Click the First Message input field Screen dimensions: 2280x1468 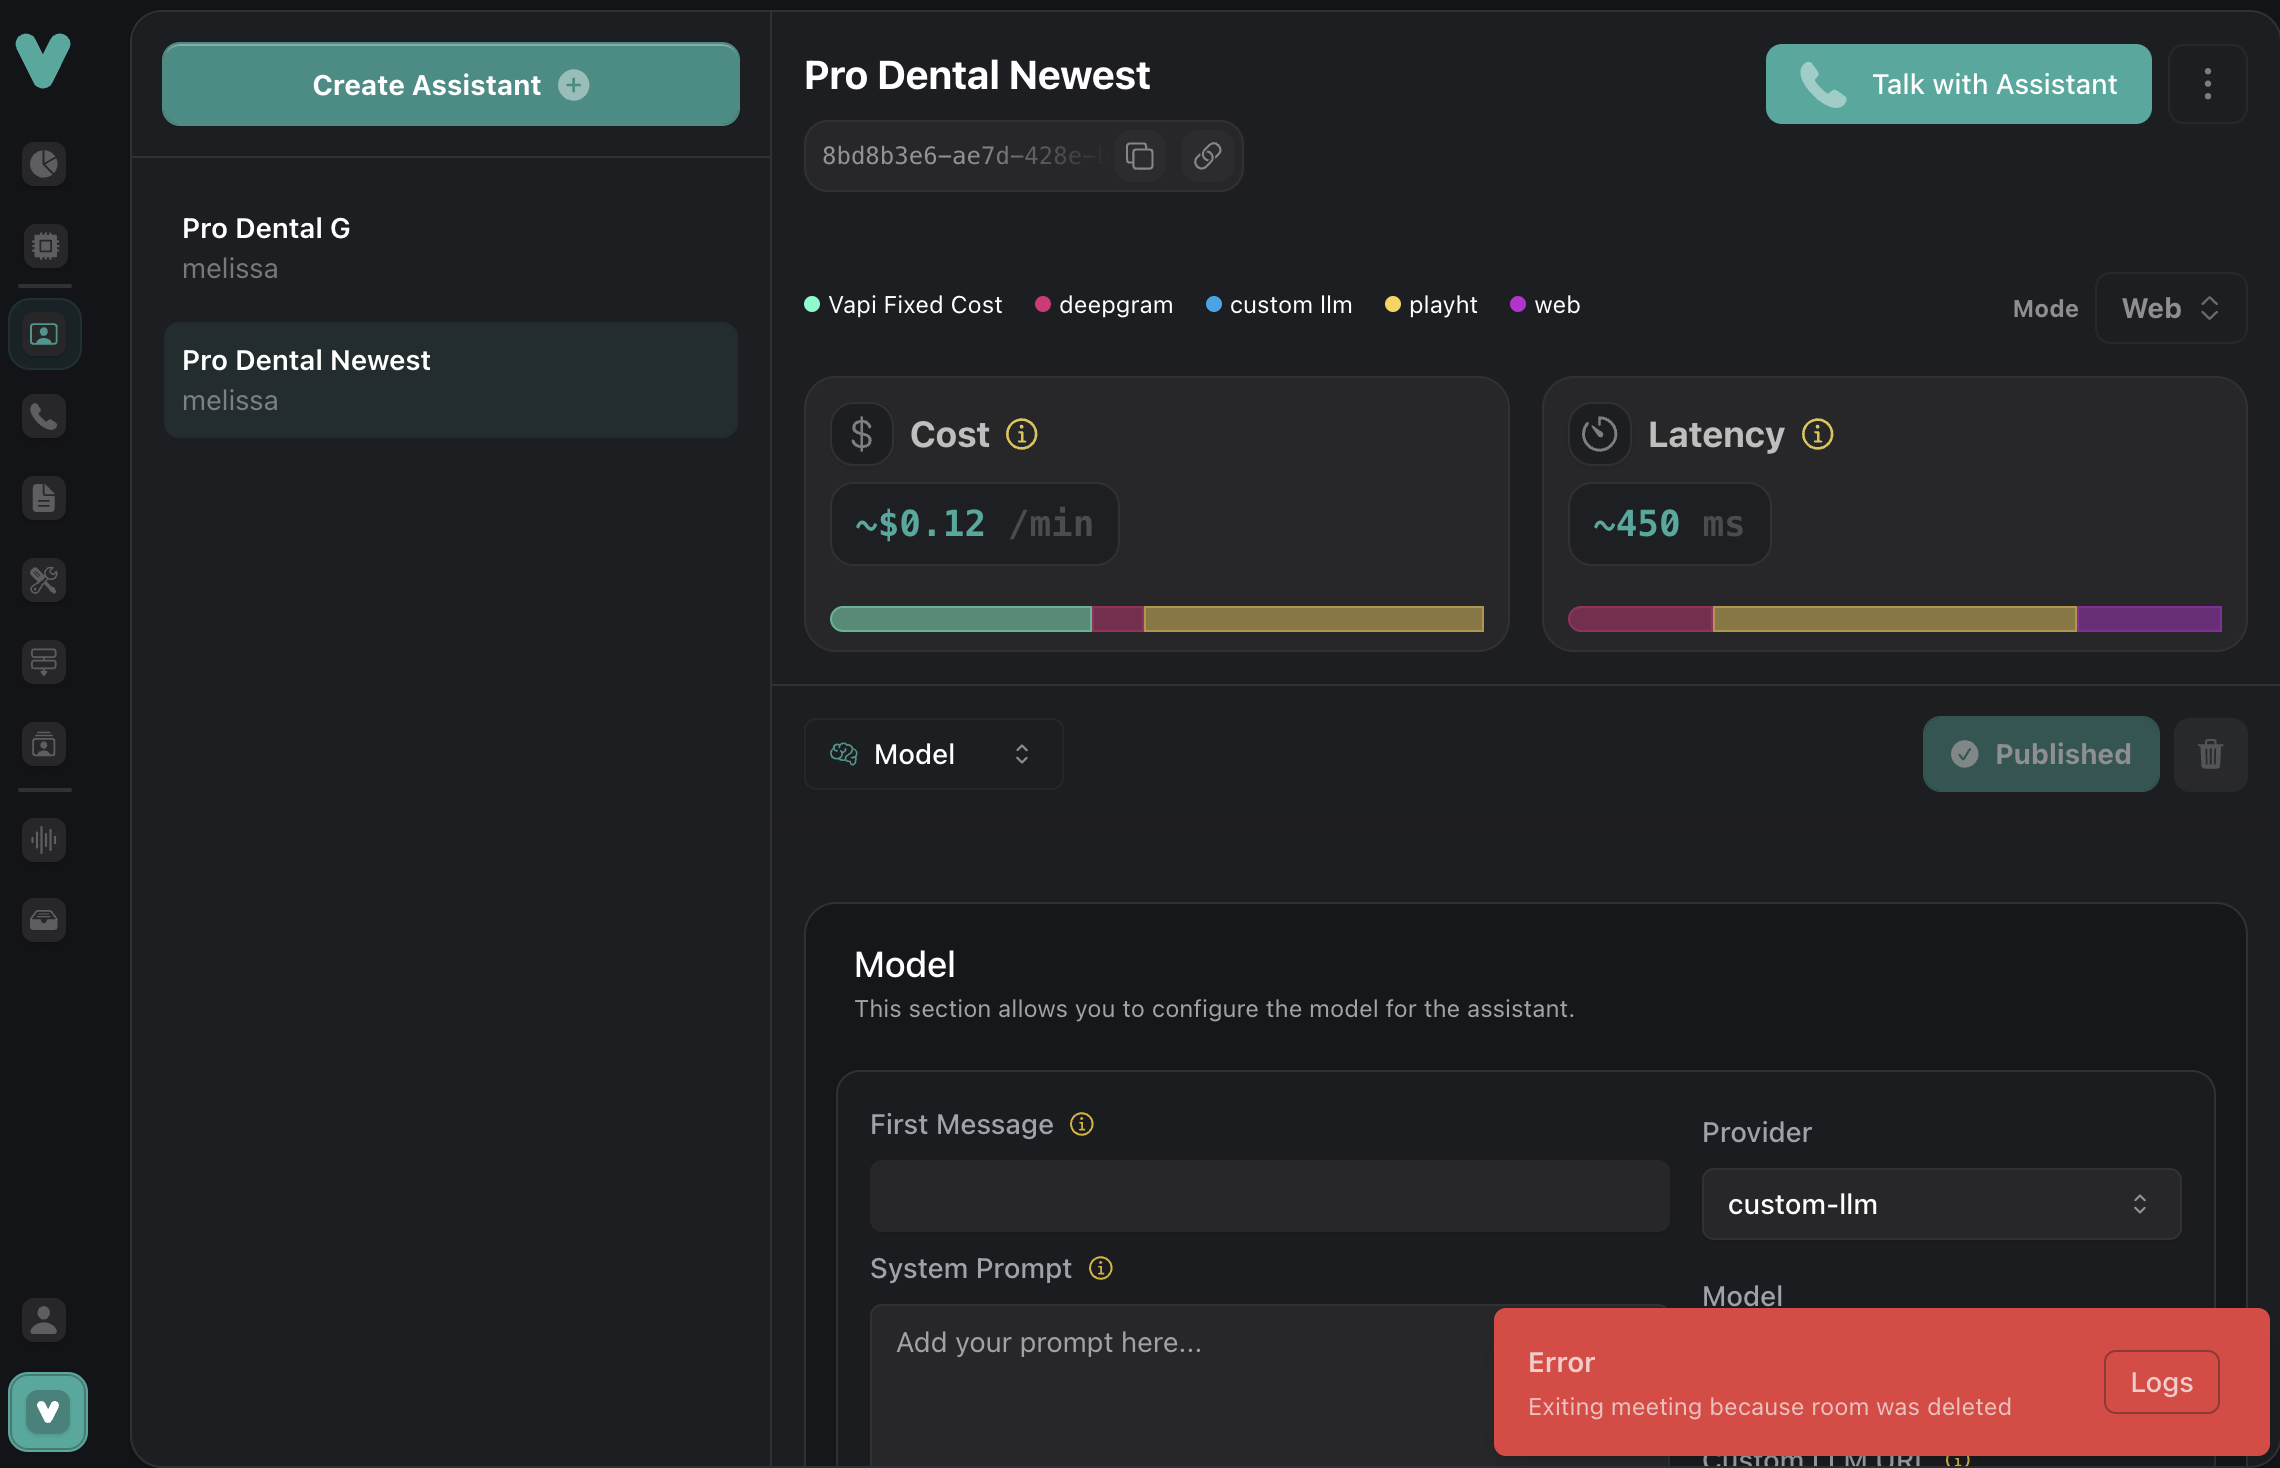click(x=1268, y=1196)
